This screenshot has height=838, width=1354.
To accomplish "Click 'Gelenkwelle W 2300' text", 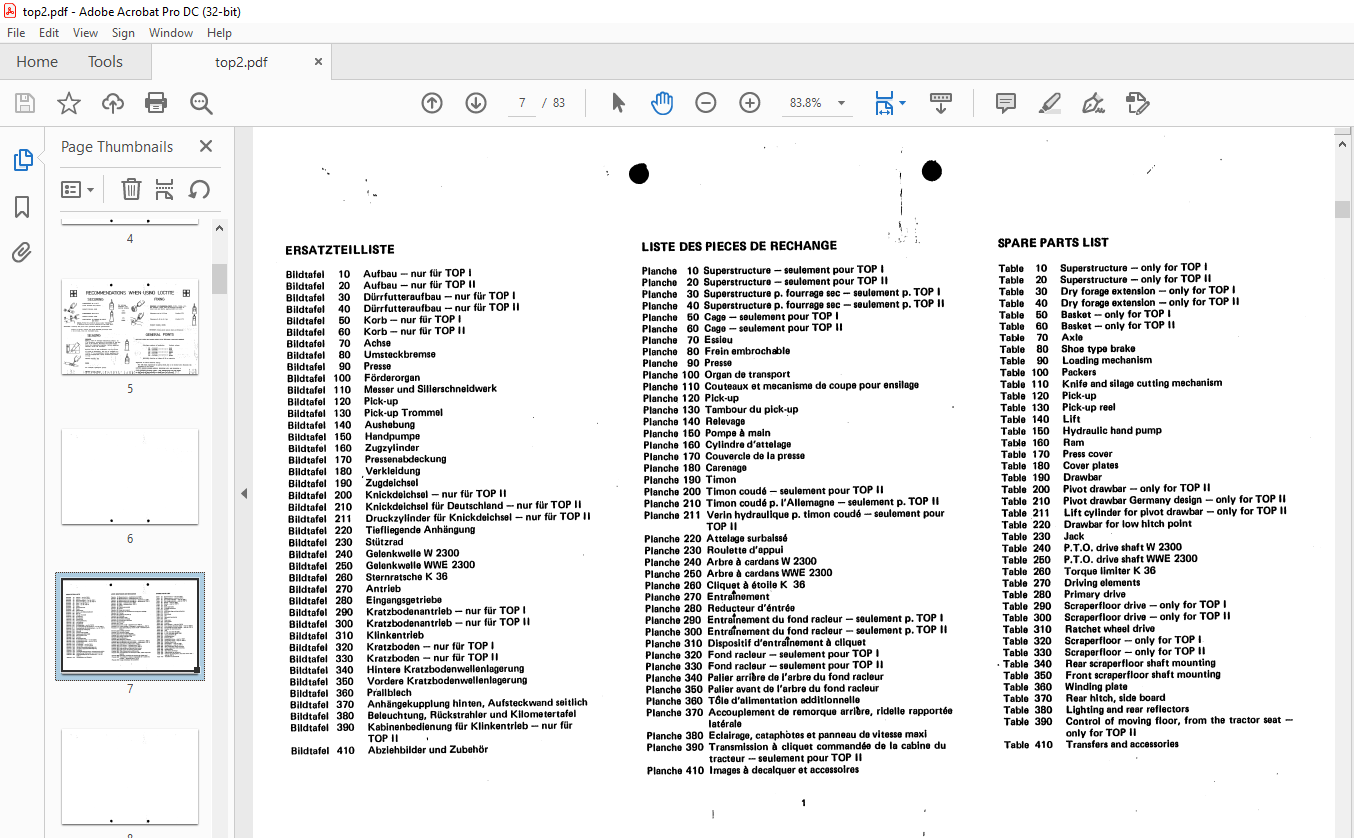I will 412,553.
